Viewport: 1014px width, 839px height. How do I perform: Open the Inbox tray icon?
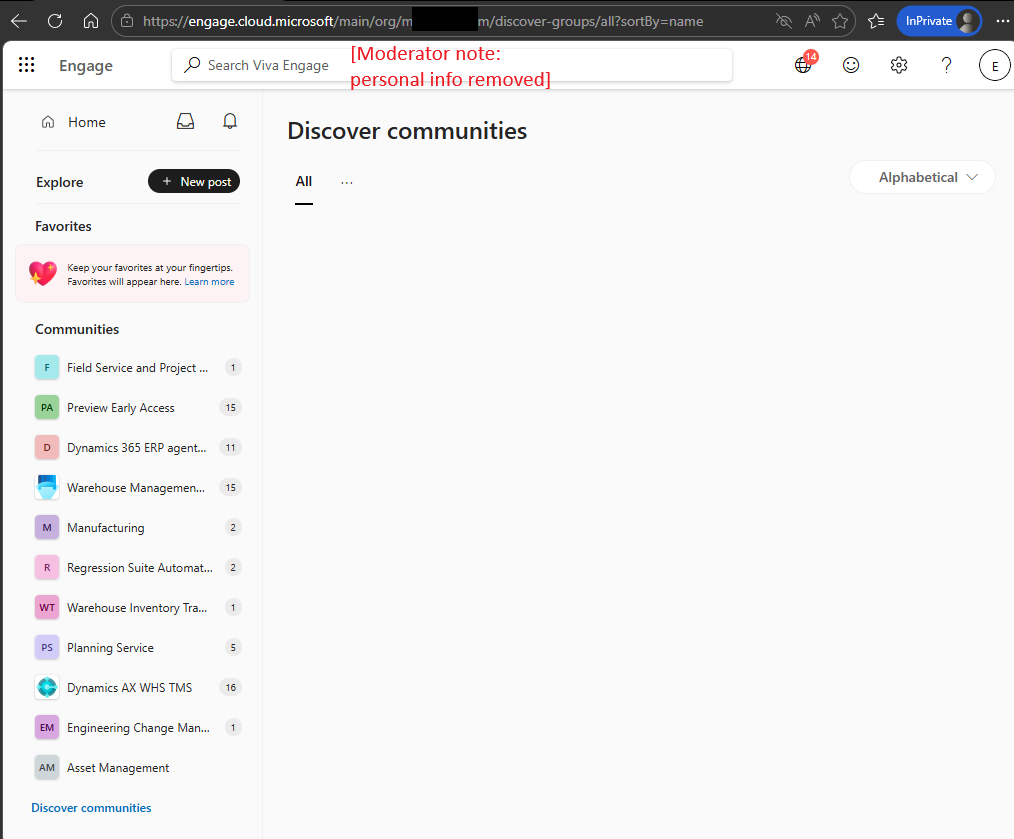pos(186,122)
